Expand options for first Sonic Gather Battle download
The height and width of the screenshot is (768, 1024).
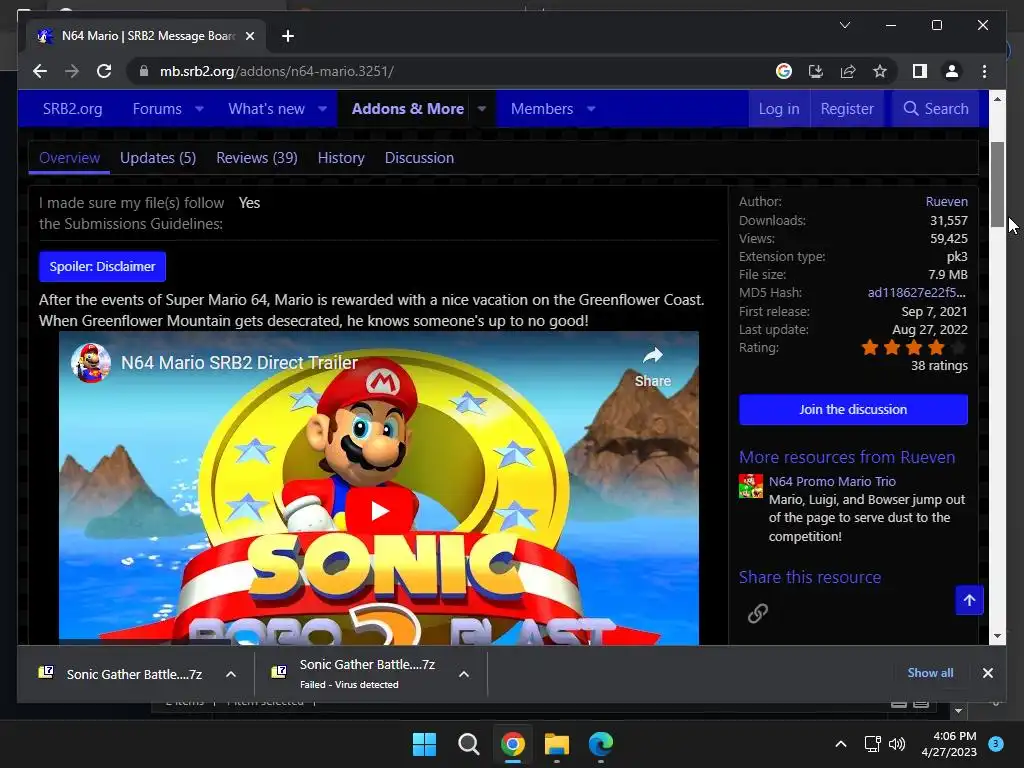pos(231,674)
